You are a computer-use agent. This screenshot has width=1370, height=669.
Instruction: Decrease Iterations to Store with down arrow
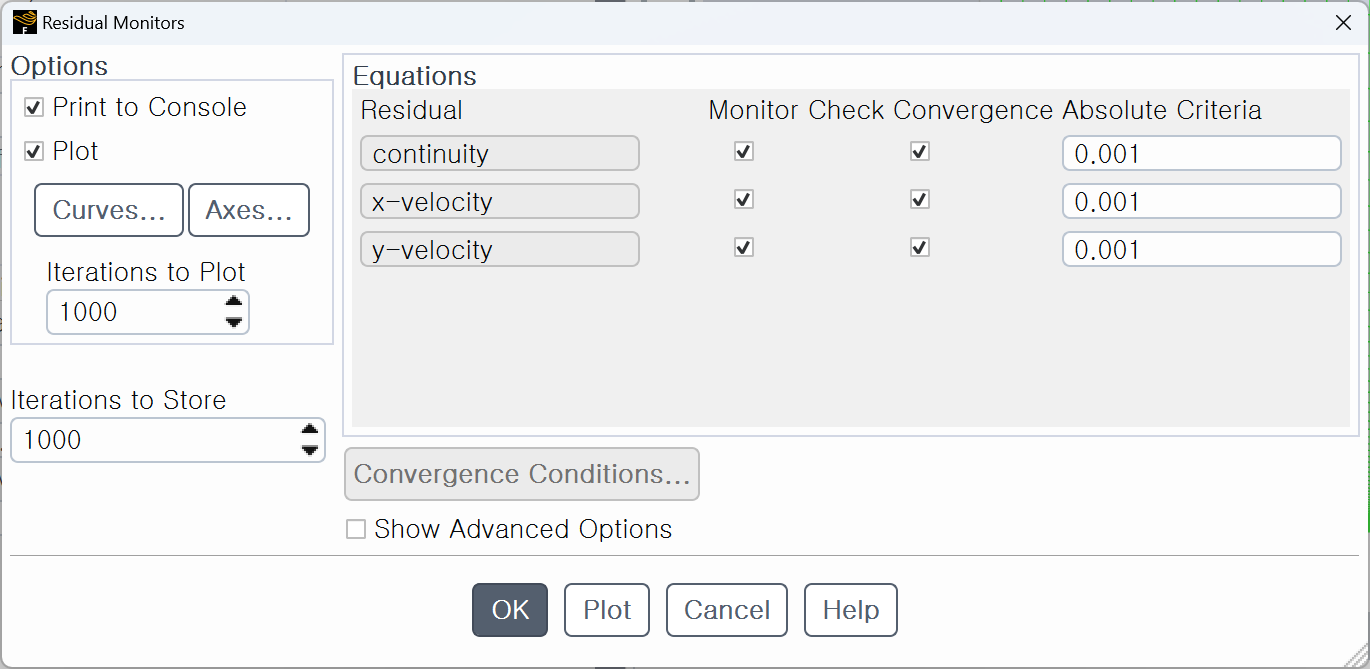[x=310, y=450]
